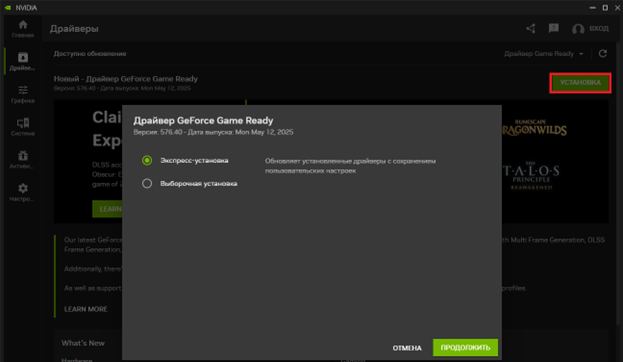The image size is (623, 362).
Task: Open the Драйвер Game Ready dropdown
Action: tap(544, 54)
